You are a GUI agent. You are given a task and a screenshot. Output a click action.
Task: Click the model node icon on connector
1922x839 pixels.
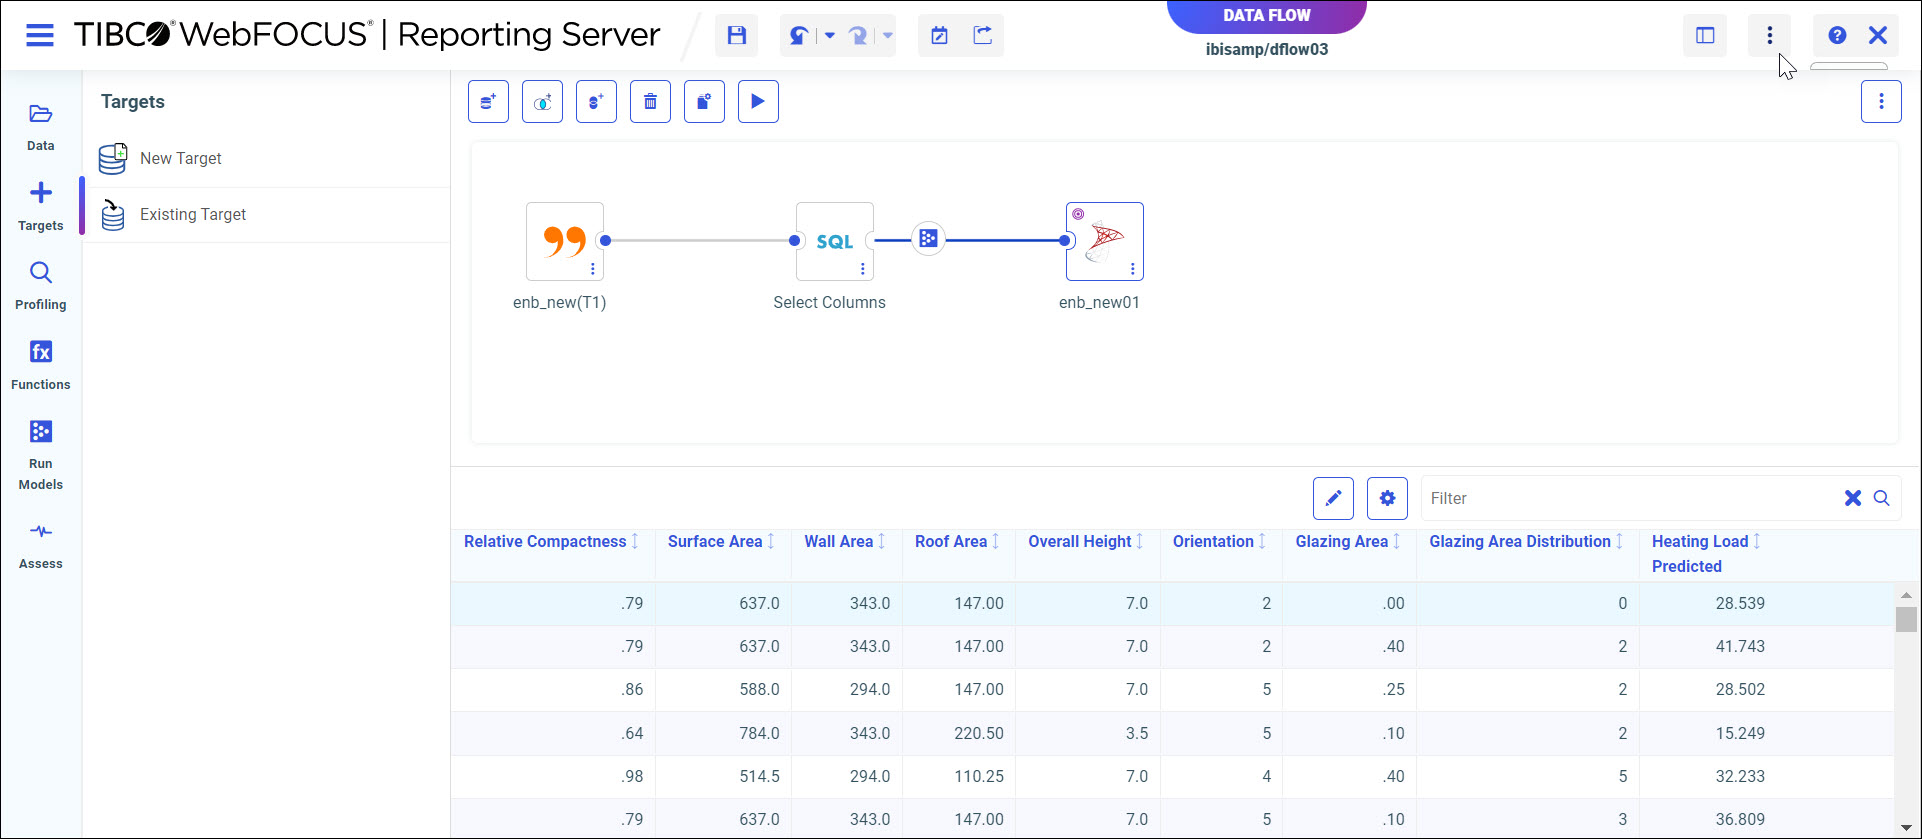[x=928, y=239]
